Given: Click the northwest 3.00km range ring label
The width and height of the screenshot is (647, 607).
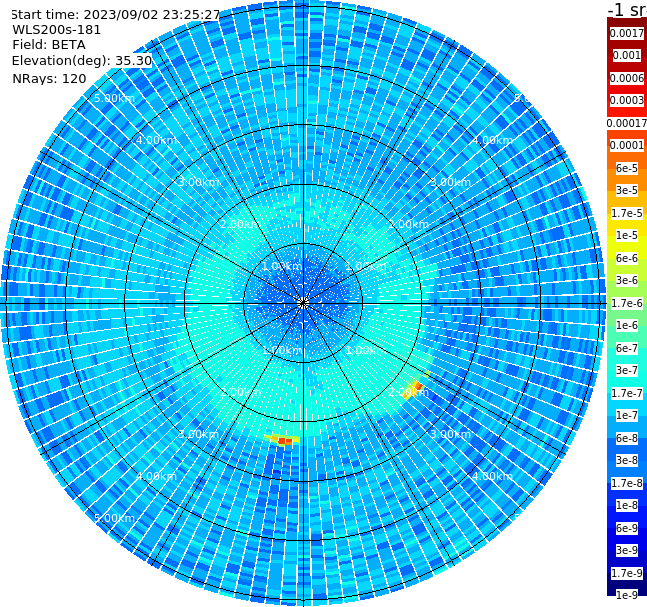Looking at the screenshot, I should point(198,182).
